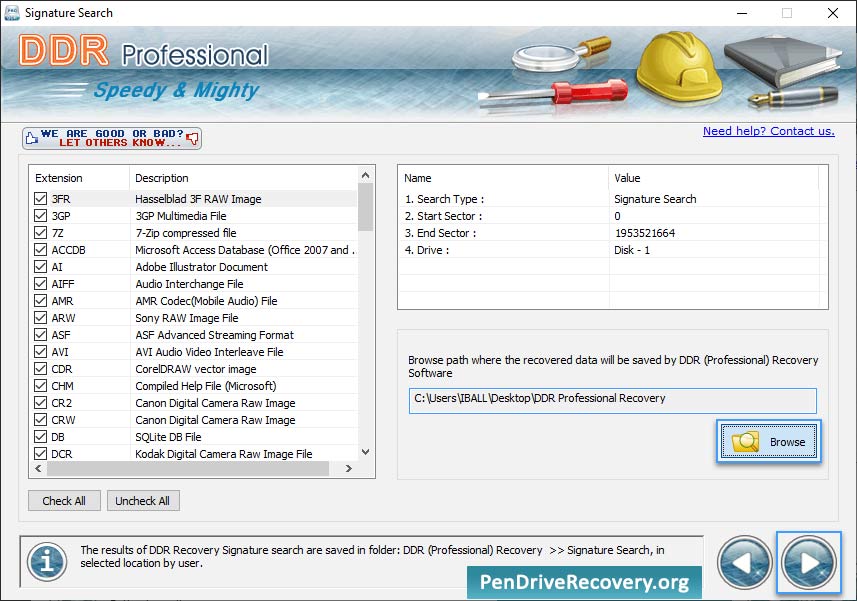Uncheck the AVI extension checkbox
The width and height of the screenshot is (857, 601).
click(x=40, y=351)
